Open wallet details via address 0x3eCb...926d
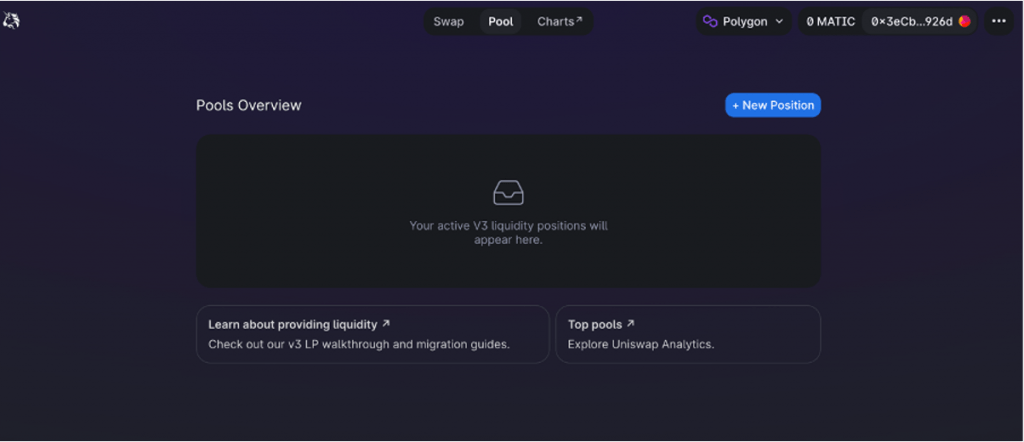The height and width of the screenshot is (442, 1024). 911,21
